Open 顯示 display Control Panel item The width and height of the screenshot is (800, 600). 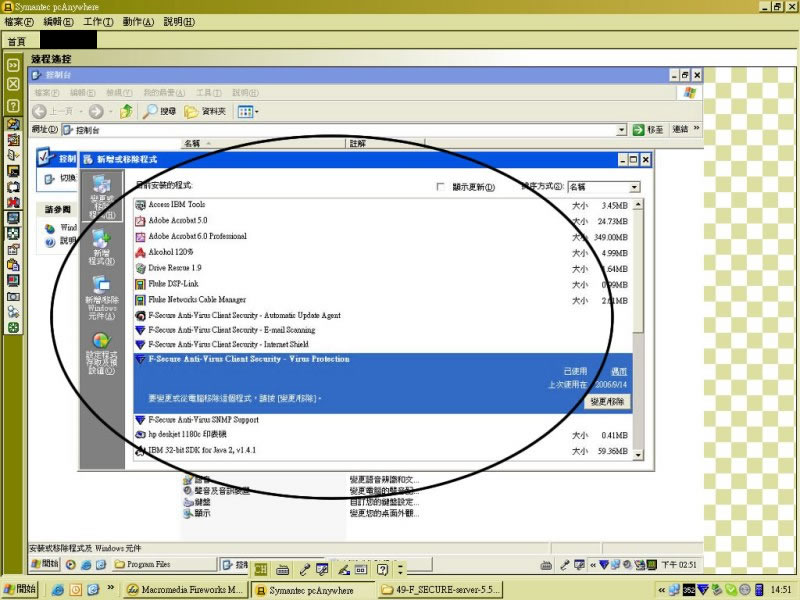click(x=197, y=513)
